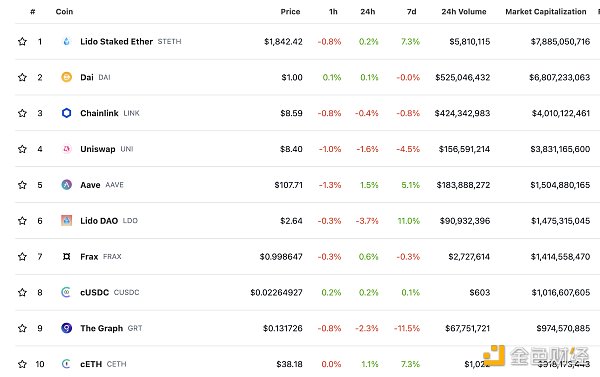Click the Chainlink hexagon logo
This screenshot has height=377, width=600.
[x=67, y=113]
